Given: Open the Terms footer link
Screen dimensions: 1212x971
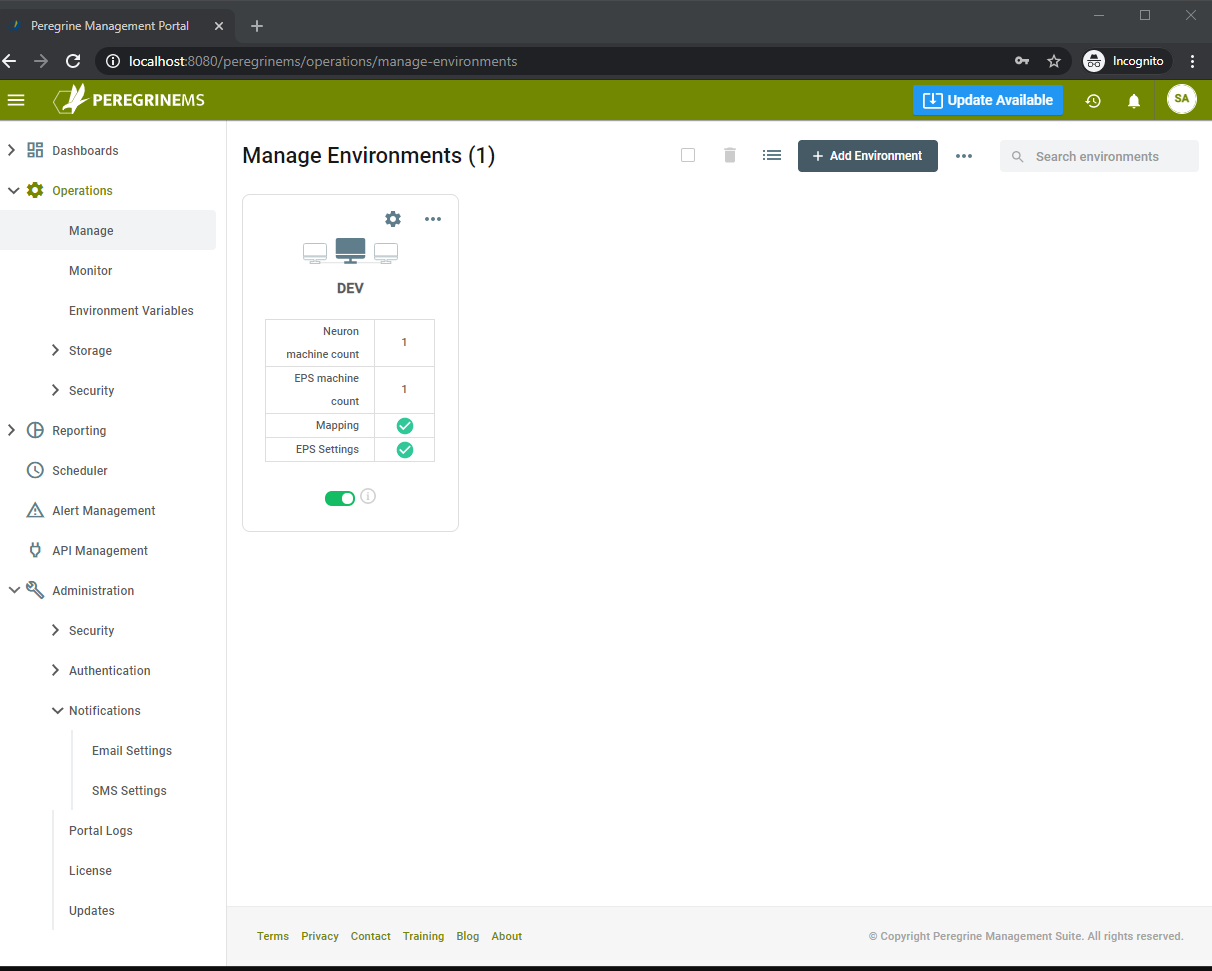Looking at the screenshot, I should [273, 936].
